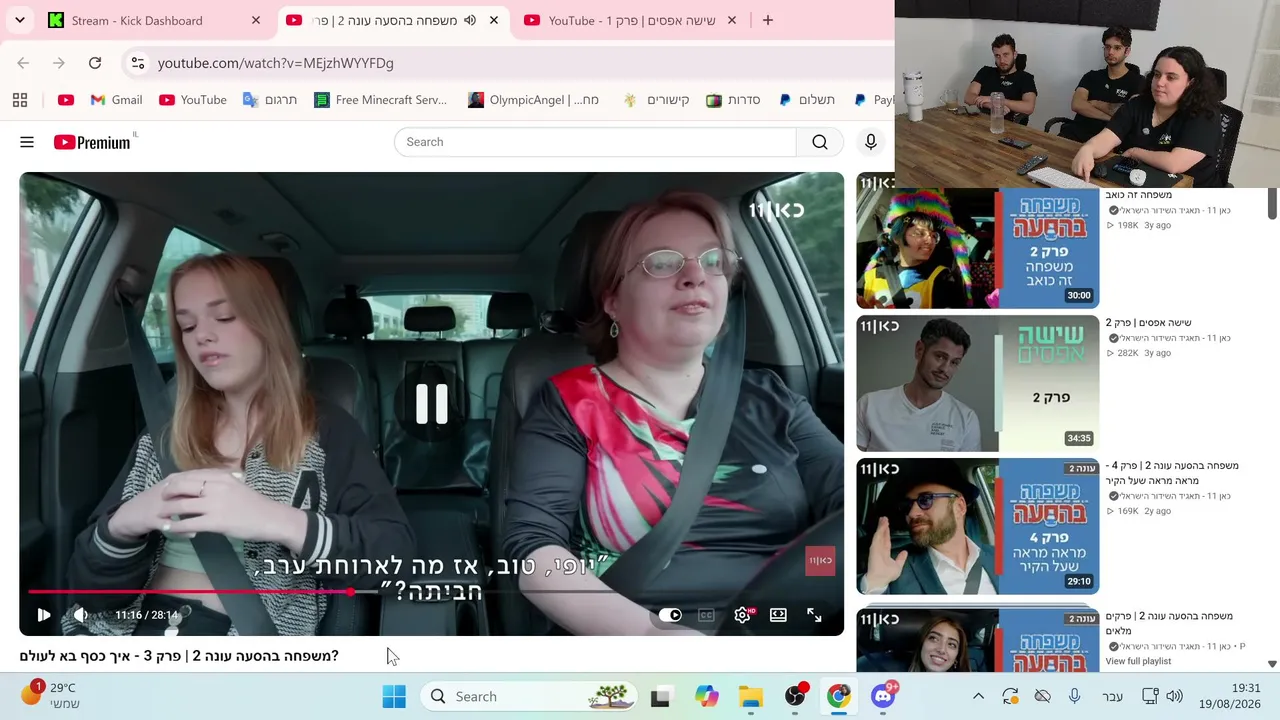This screenshot has height=720, width=1280.
Task: Run the YouTube search magnifier button
Action: [820, 142]
